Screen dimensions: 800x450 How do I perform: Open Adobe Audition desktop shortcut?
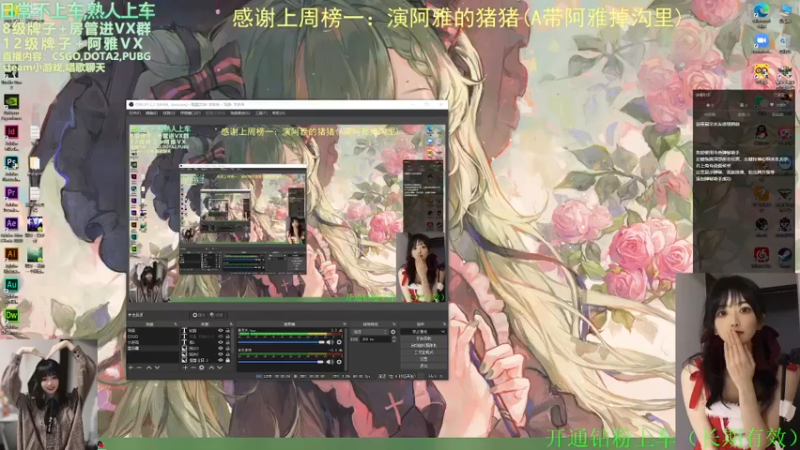point(11,285)
